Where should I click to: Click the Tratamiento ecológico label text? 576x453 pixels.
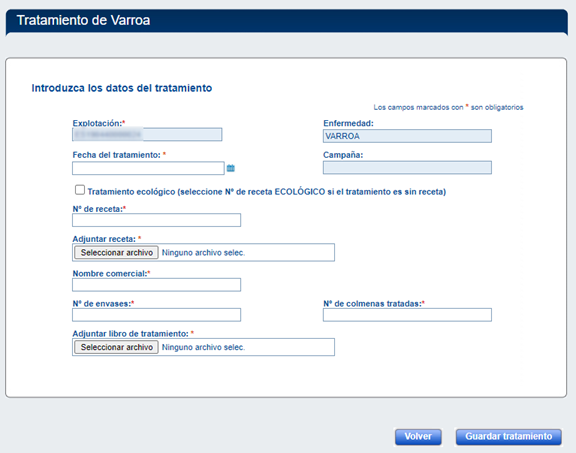(267, 192)
